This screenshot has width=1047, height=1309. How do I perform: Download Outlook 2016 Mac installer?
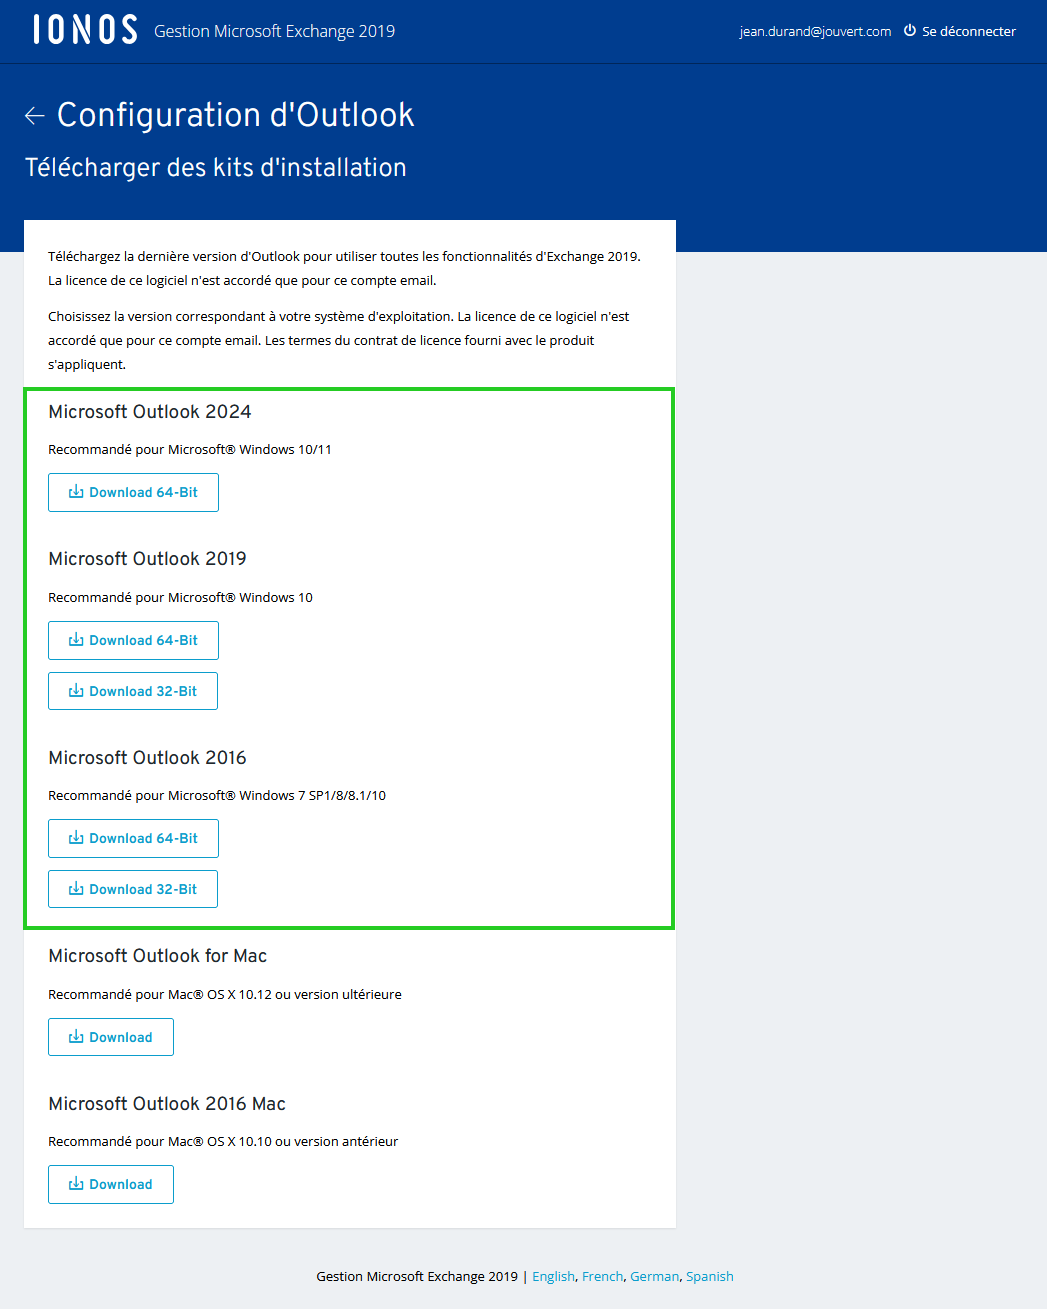[x=111, y=1184]
